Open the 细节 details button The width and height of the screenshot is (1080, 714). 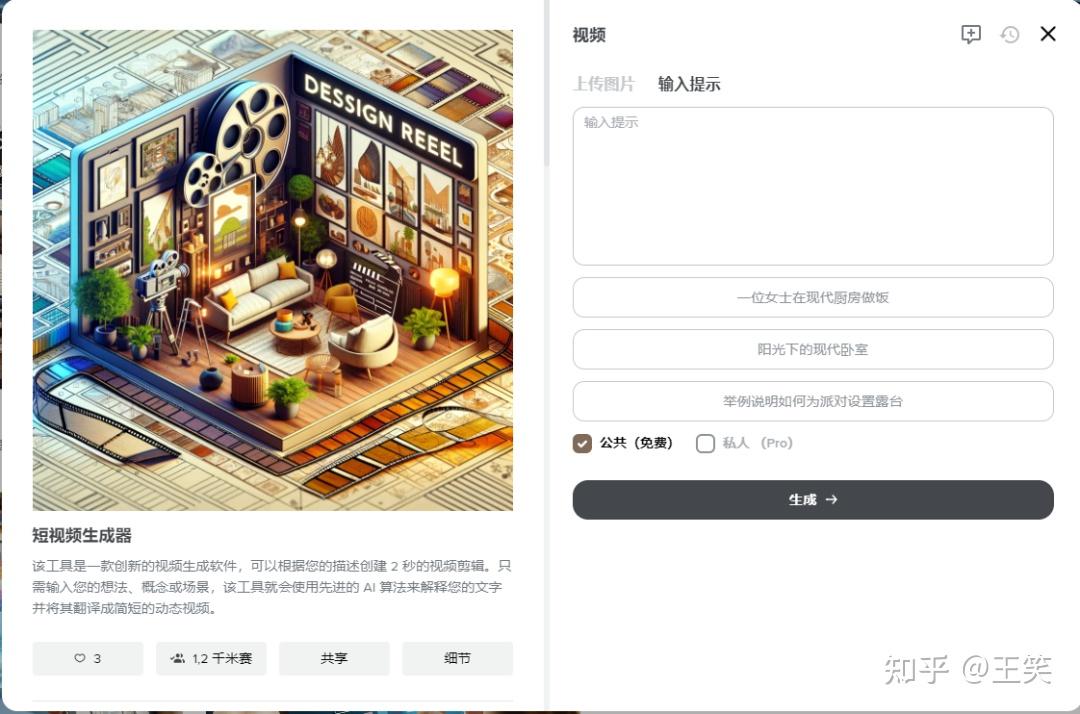[x=457, y=658]
